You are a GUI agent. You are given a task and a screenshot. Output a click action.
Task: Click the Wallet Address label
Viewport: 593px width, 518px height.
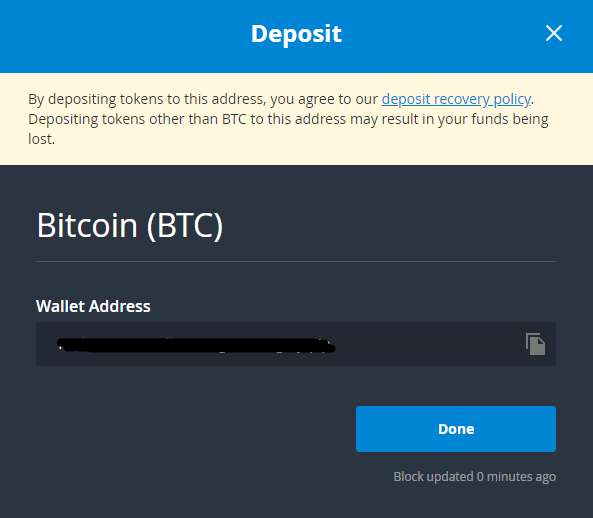93,306
